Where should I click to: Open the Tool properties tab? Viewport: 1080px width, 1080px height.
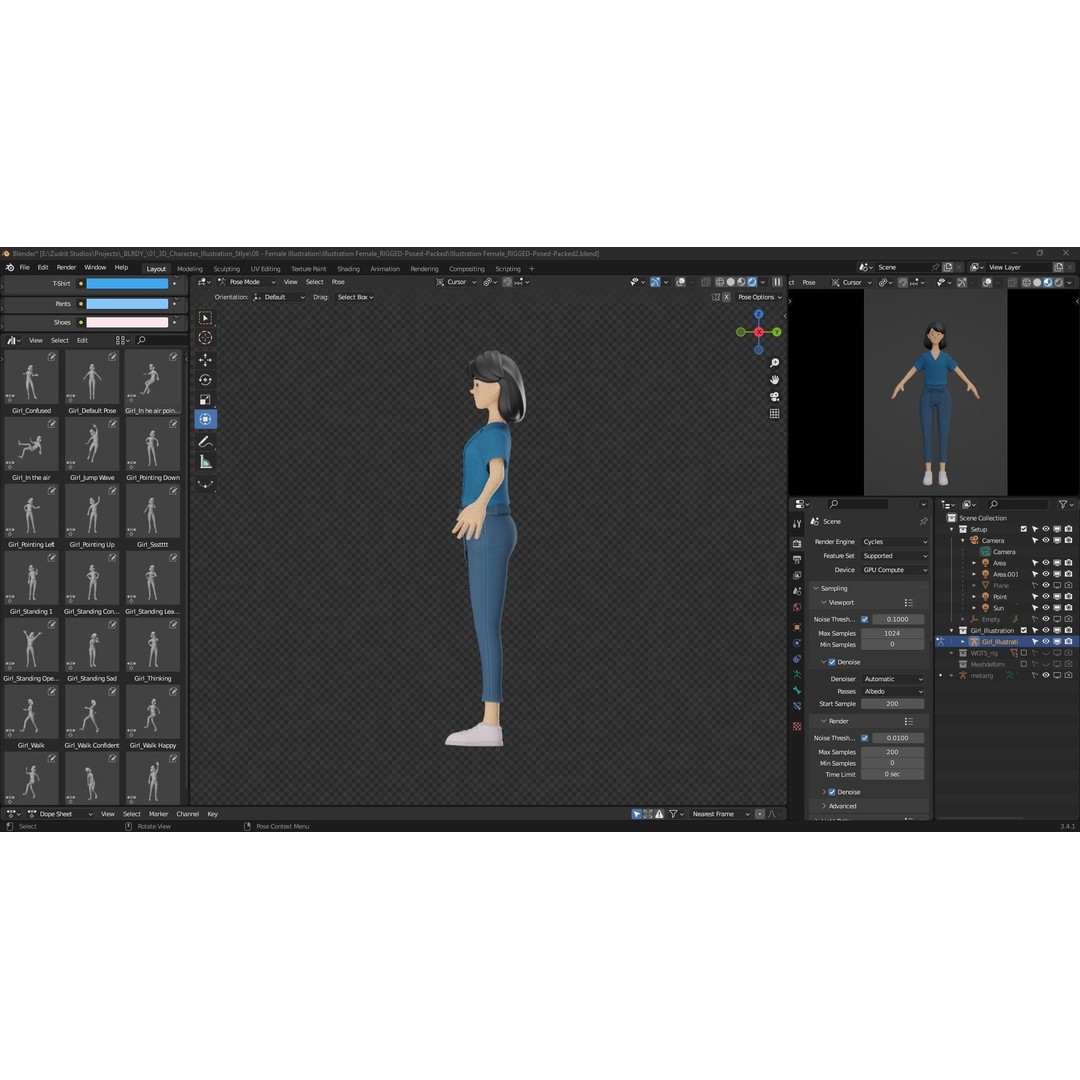point(797,524)
